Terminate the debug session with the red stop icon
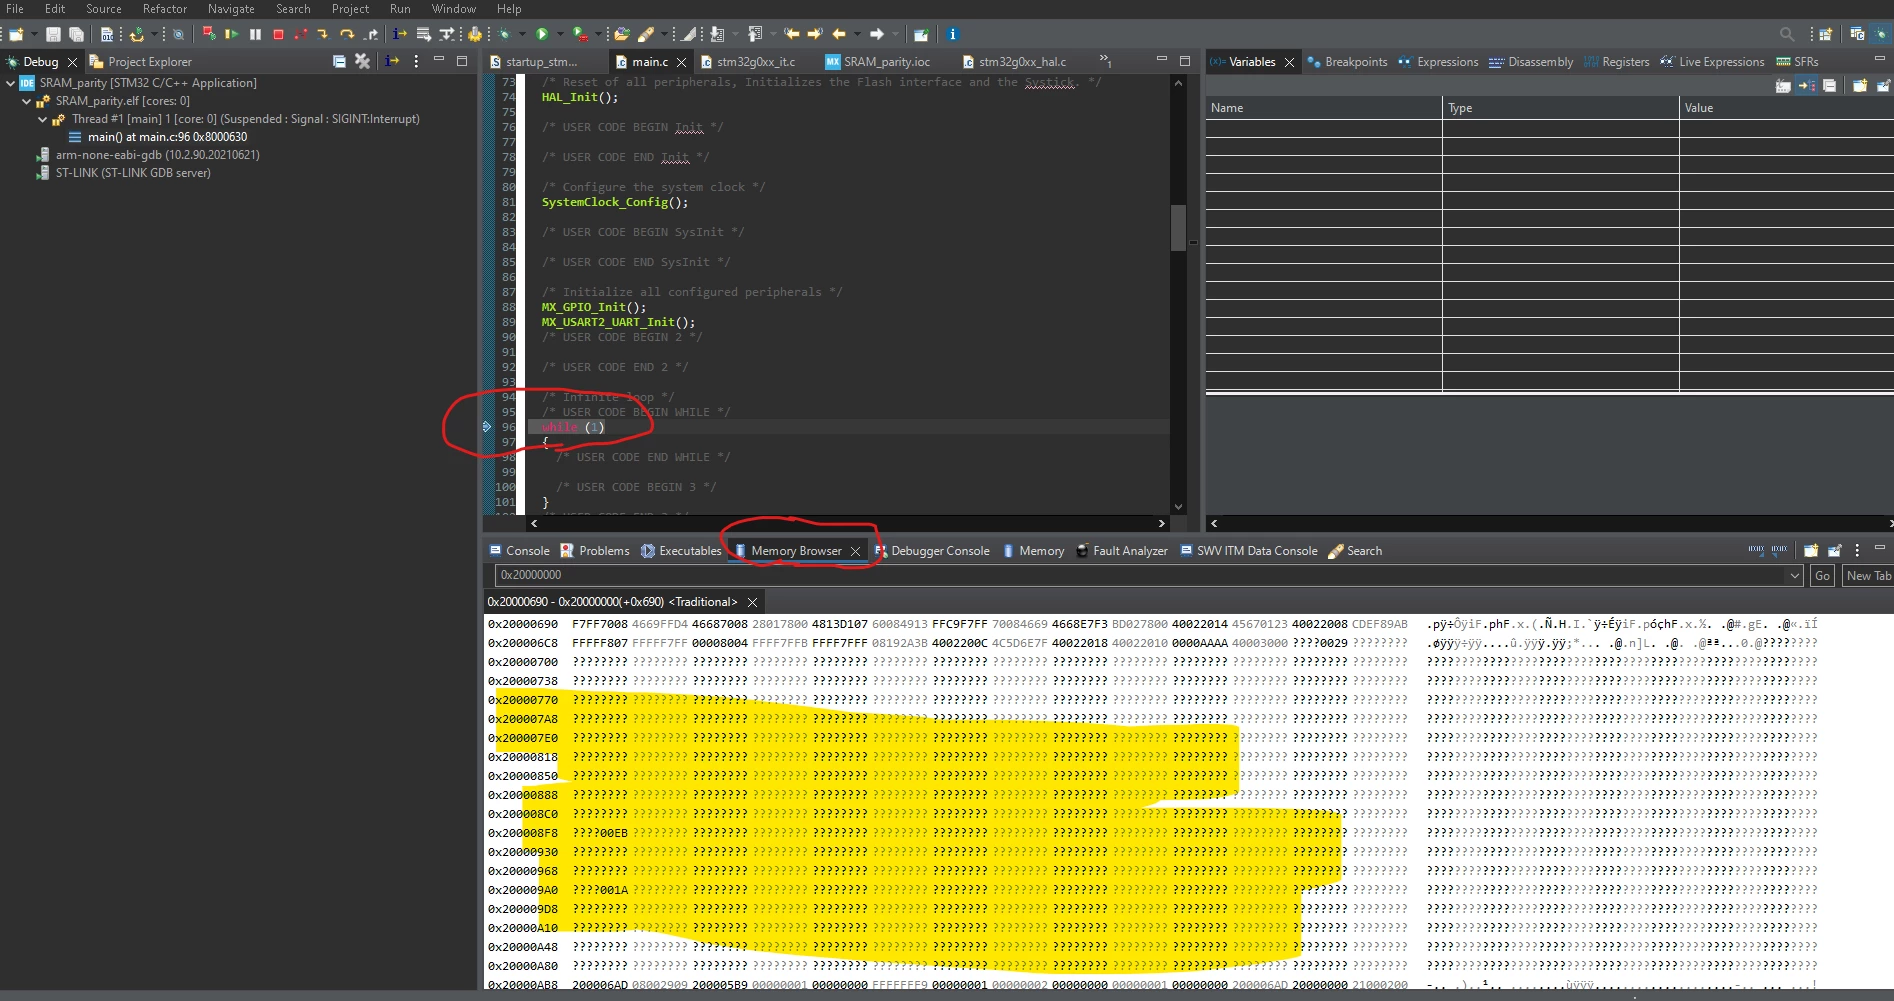This screenshot has width=1894, height=1001. 278,34
